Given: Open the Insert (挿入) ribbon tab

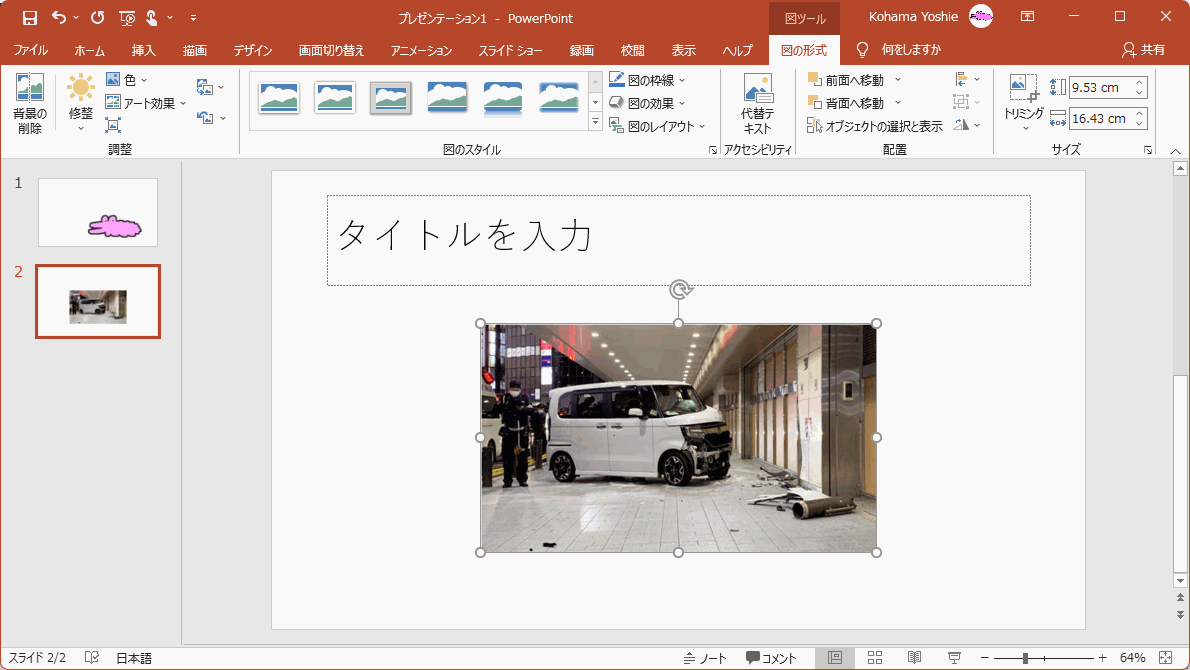Looking at the screenshot, I should [x=143, y=50].
